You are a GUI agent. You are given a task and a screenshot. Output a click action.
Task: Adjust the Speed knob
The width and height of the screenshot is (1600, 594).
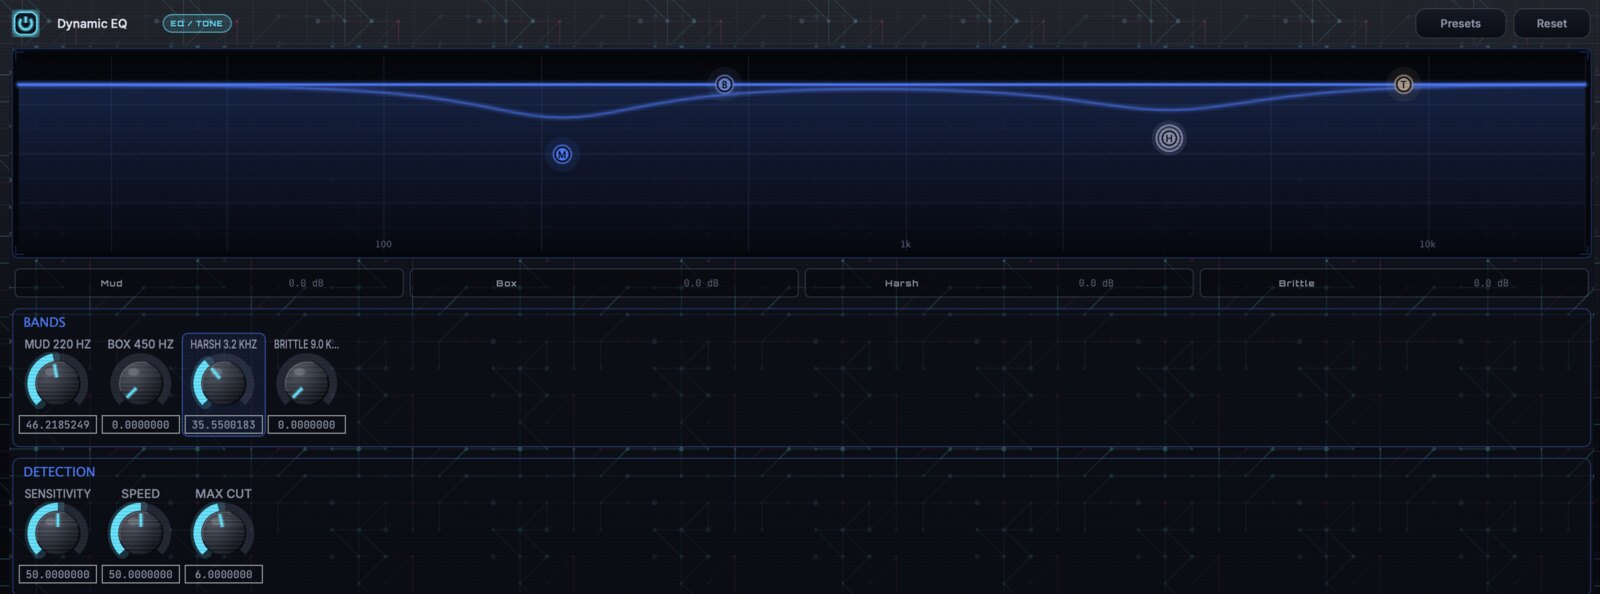pos(140,532)
